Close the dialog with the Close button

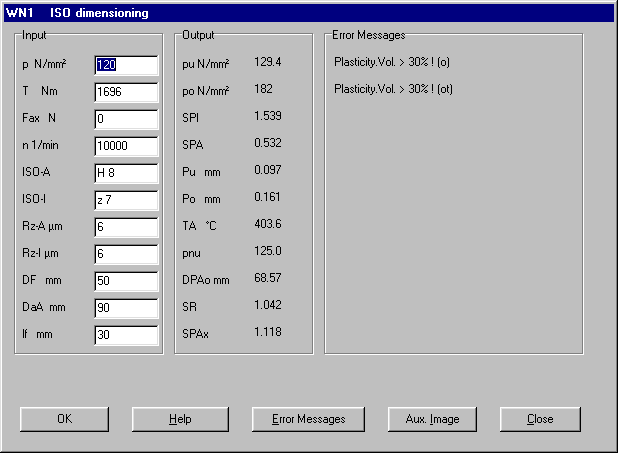(x=540, y=419)
